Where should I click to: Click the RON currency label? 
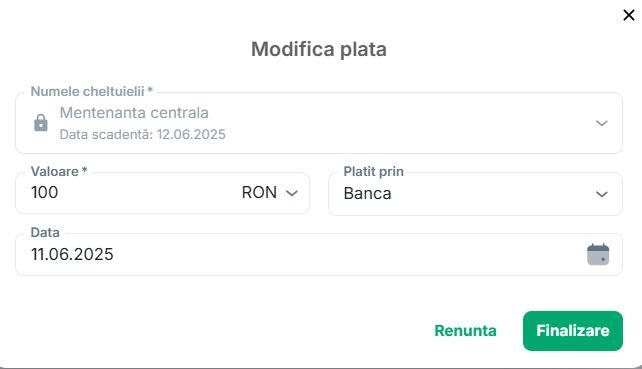coord(259,192)
